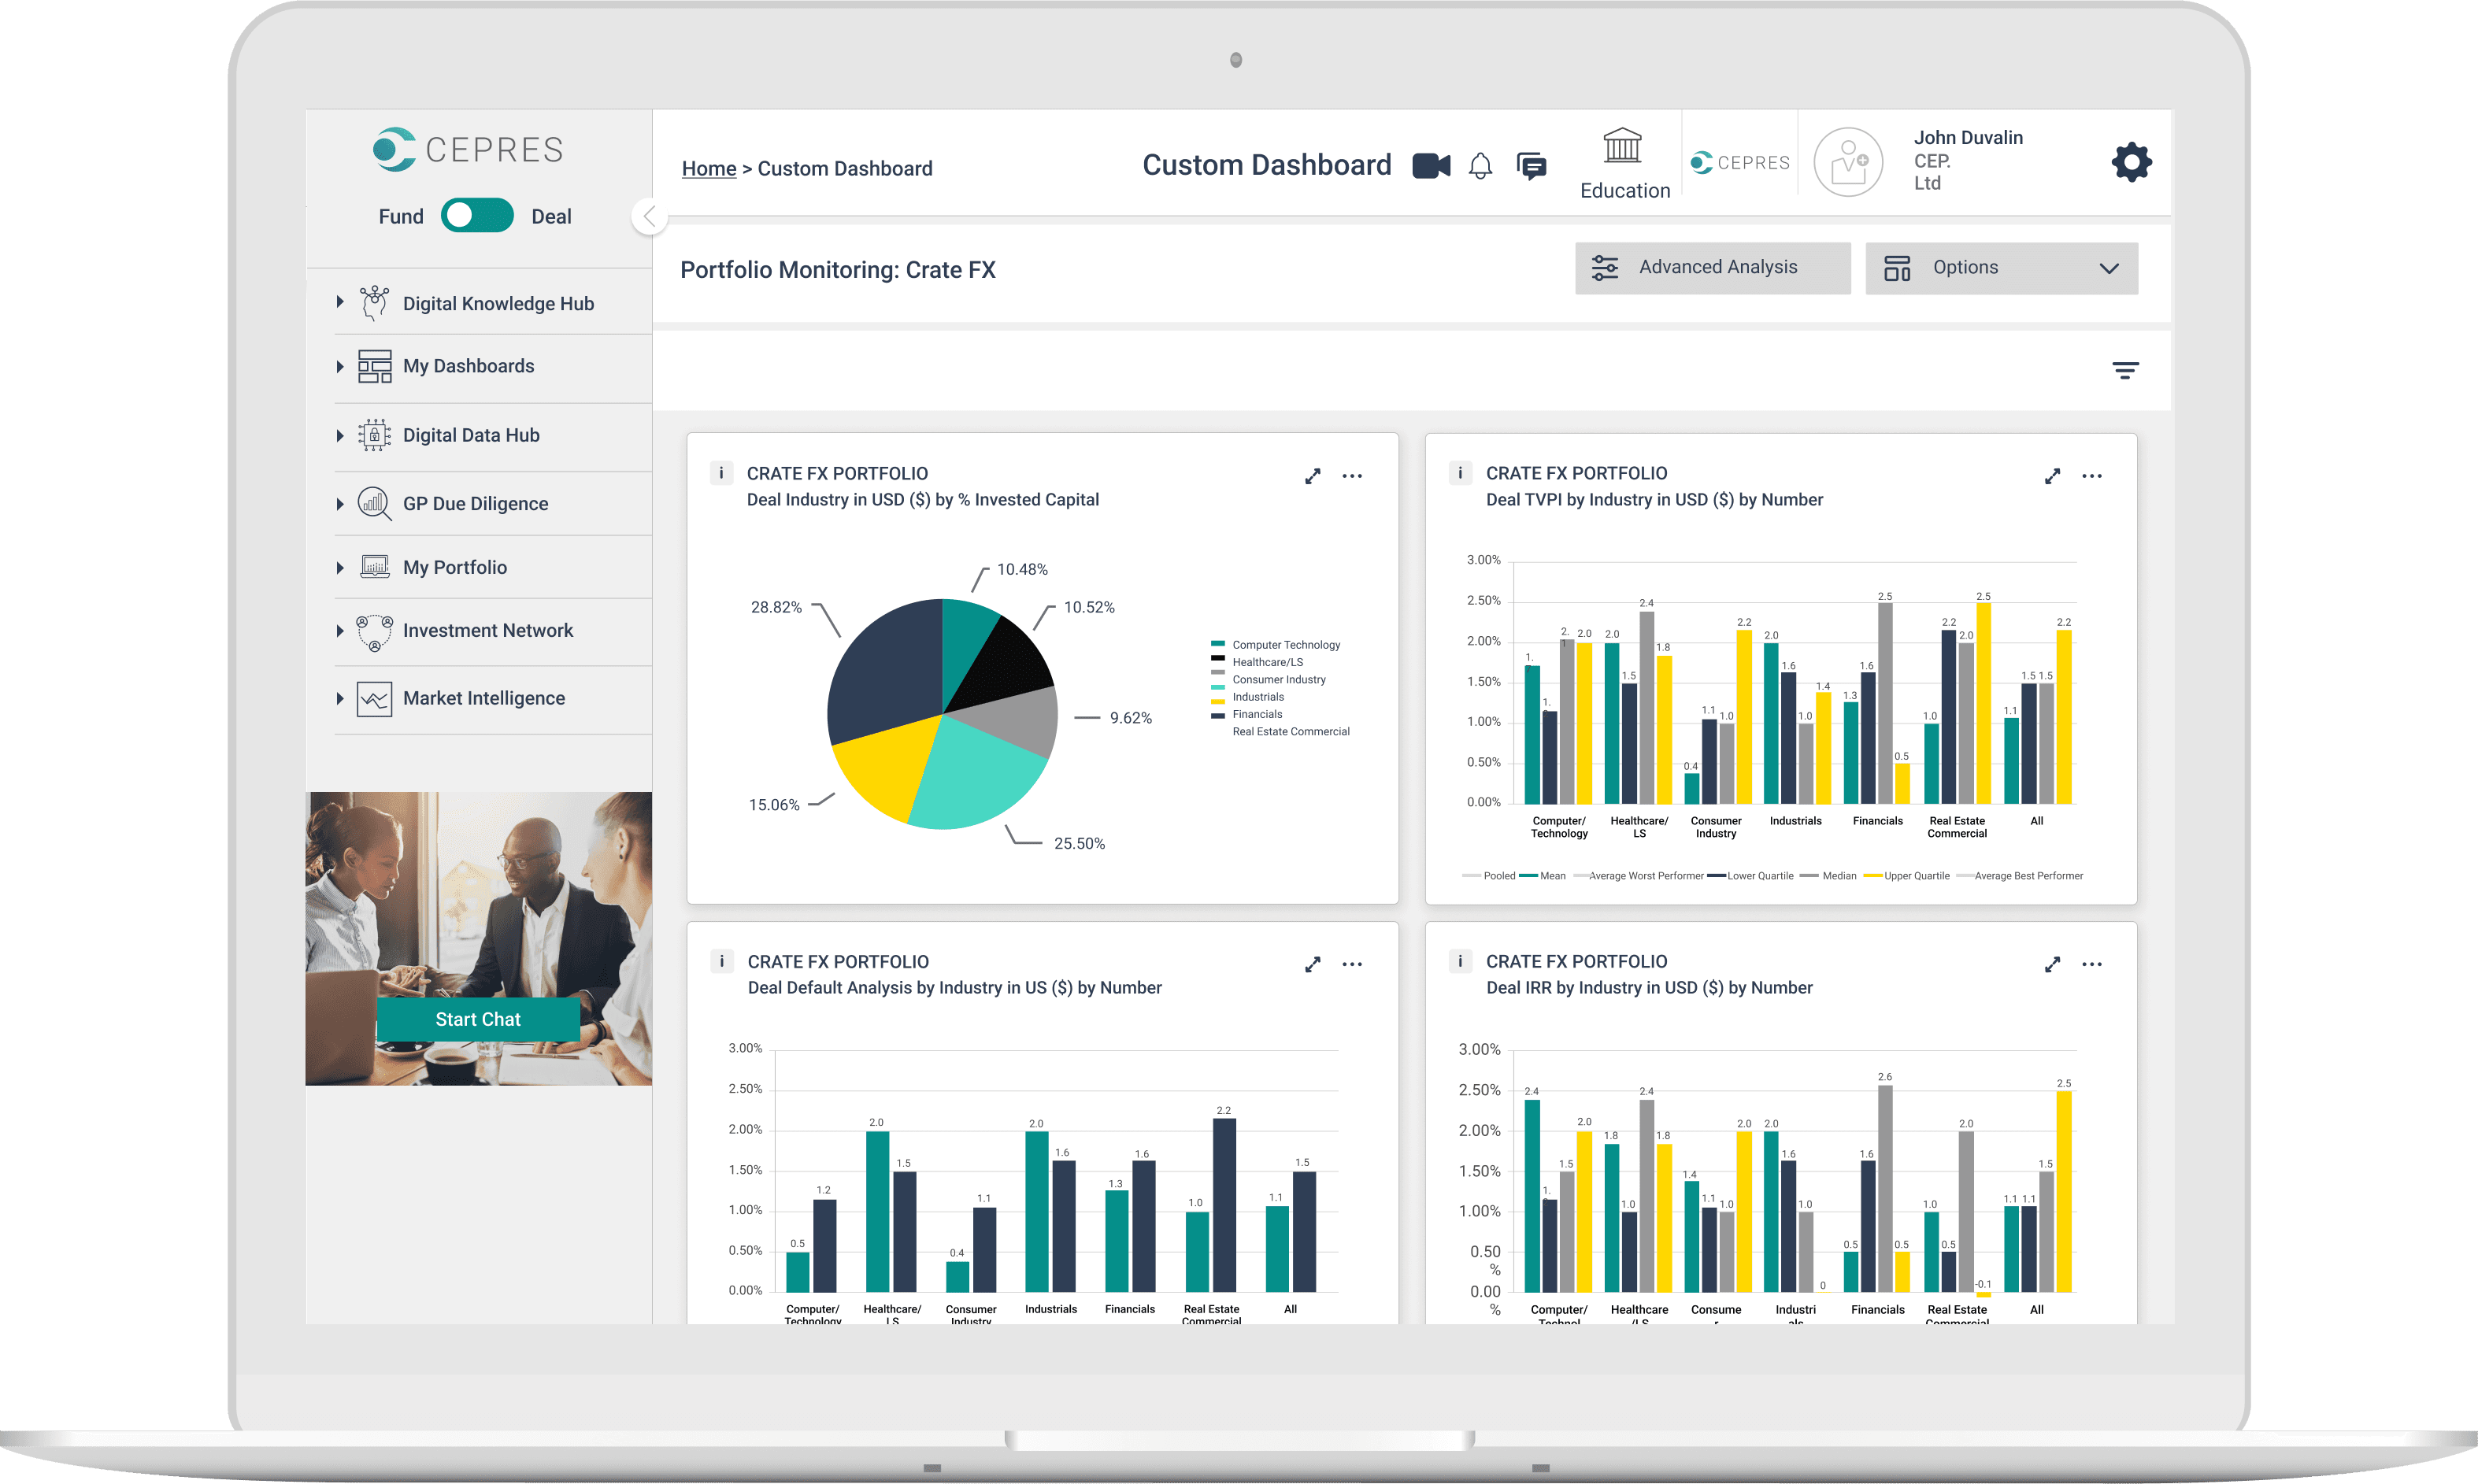Navigate to Home via the breadcrumb link
2478x1484 pixels.
pos(709,168)
